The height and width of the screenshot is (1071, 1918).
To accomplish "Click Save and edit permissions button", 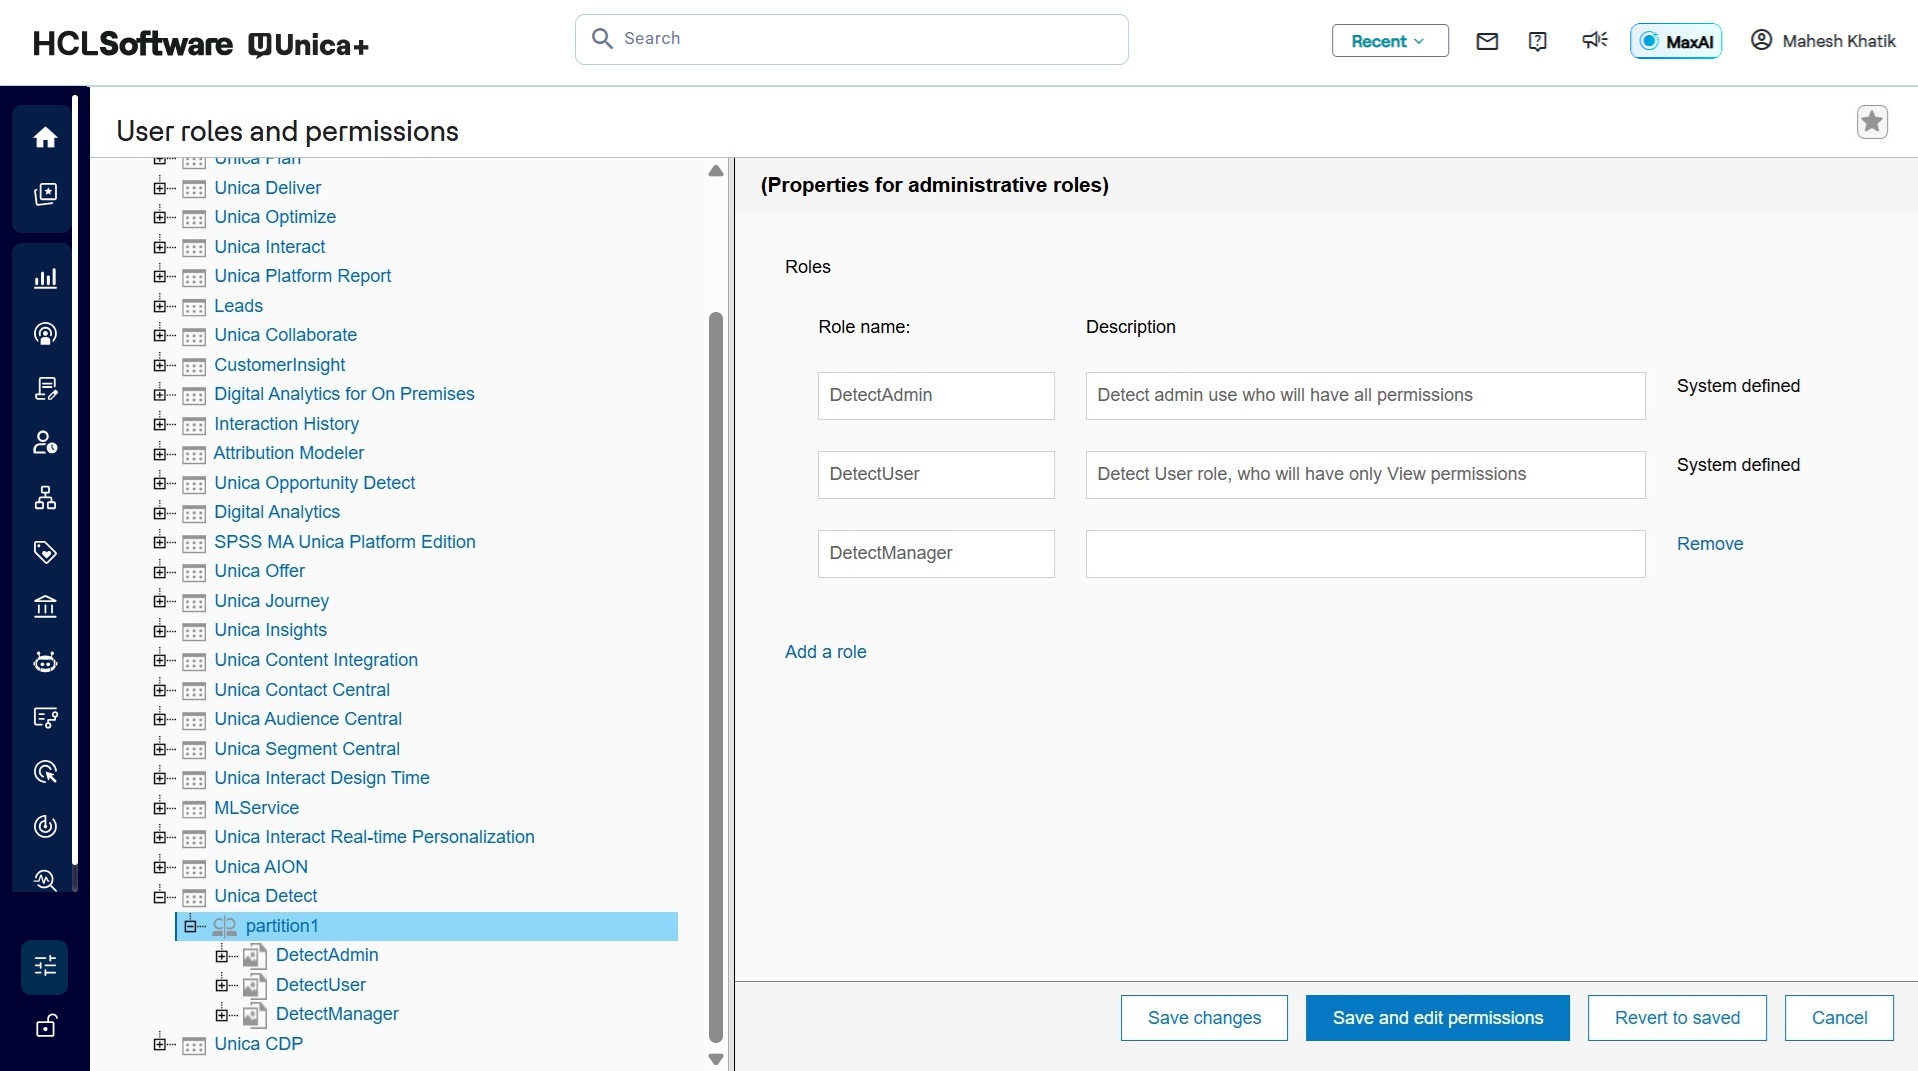I will click(x=1437, y=1018).
